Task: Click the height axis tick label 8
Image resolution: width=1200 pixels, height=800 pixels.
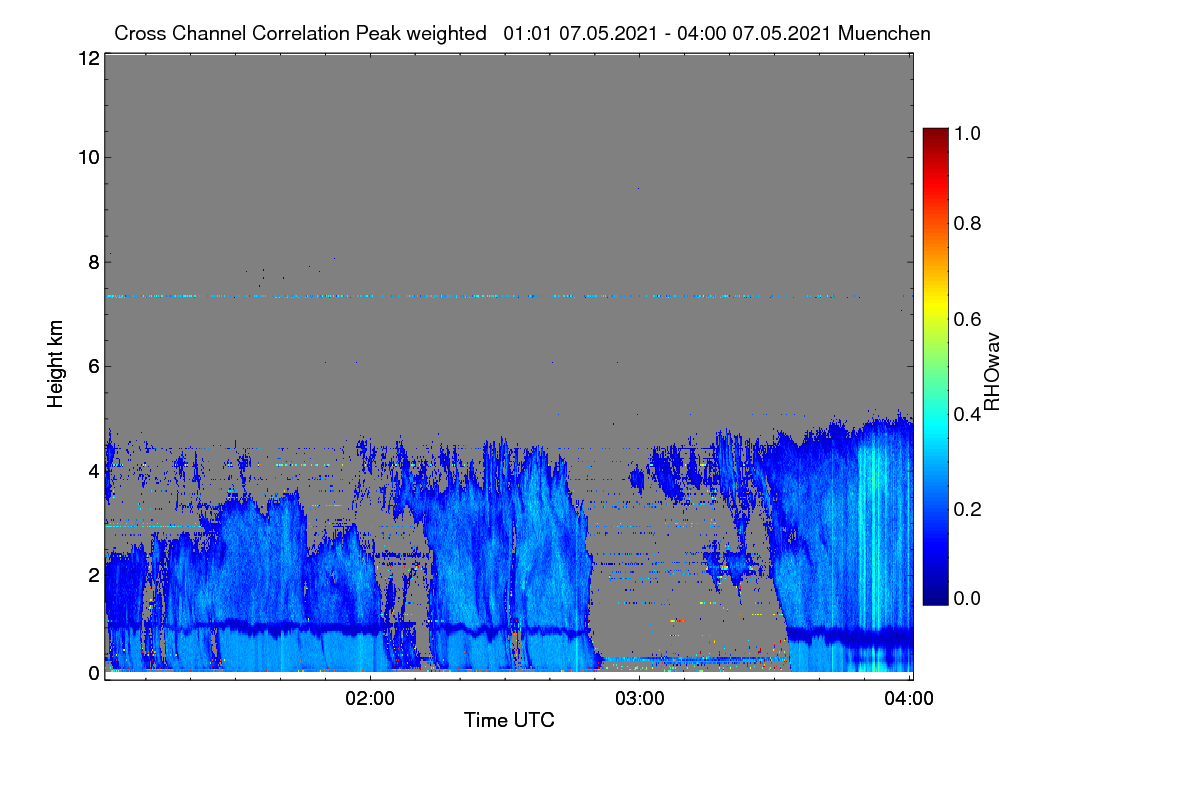Action: coord(92,262)
